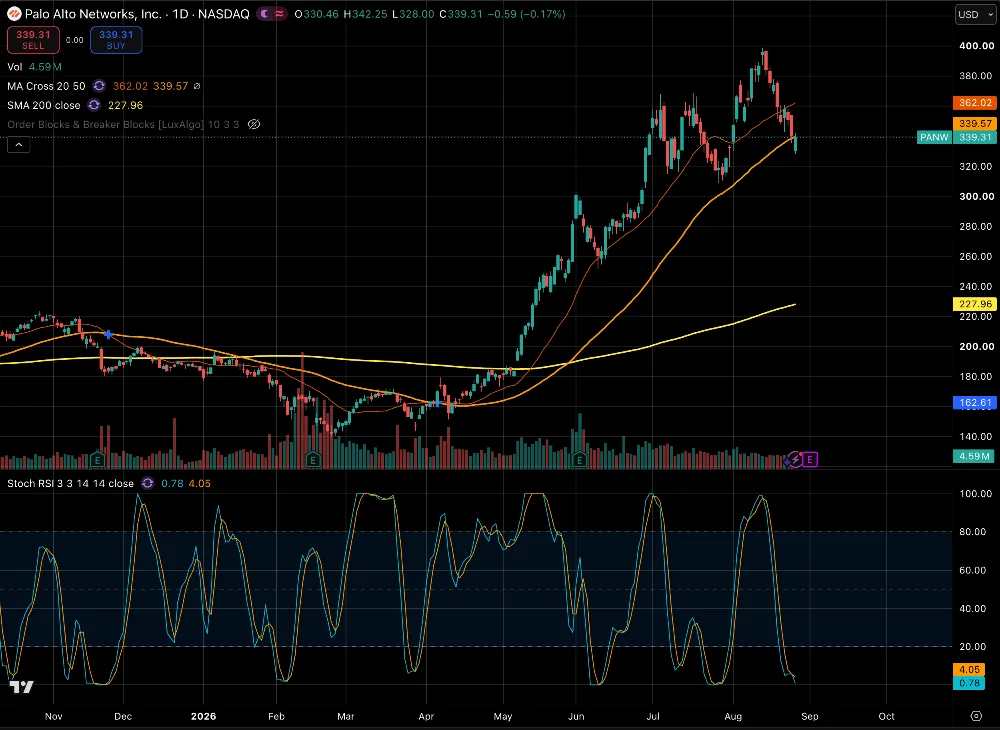Click the 339.31 current price tag
Image resolution: width=1000 pixels, height=730 pixels.
tap(974, 137)
